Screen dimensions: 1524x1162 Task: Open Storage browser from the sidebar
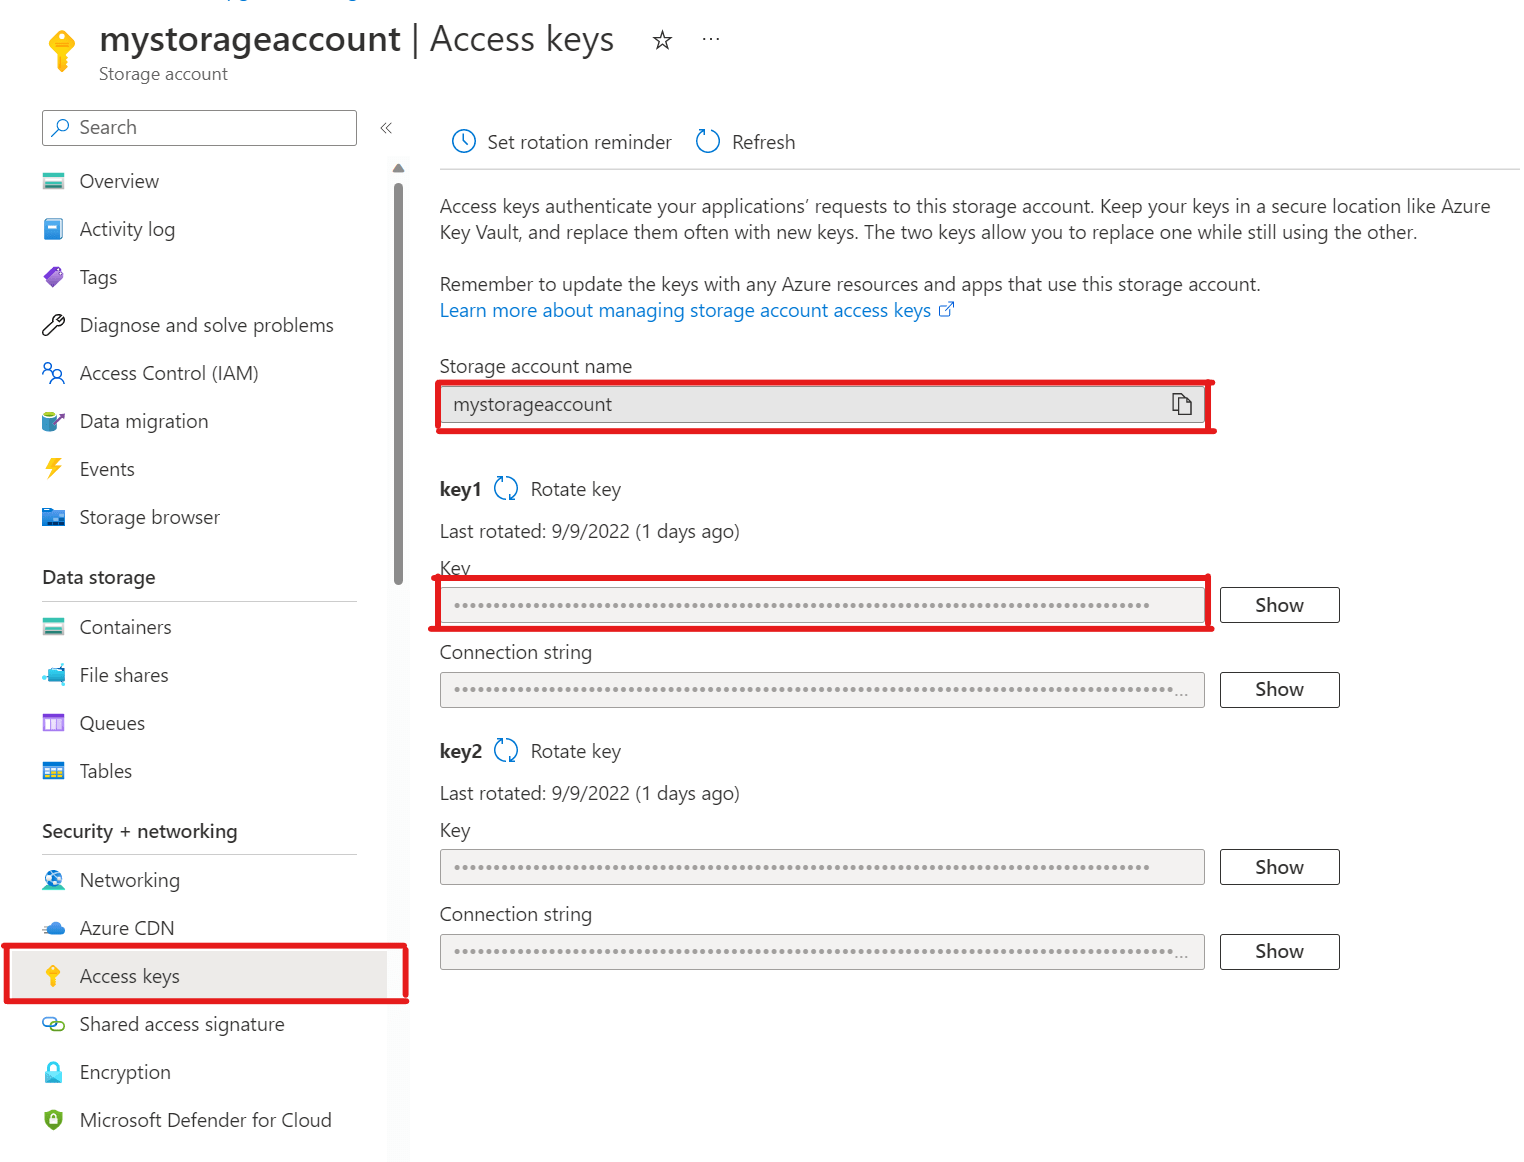[x=149, y=517]
